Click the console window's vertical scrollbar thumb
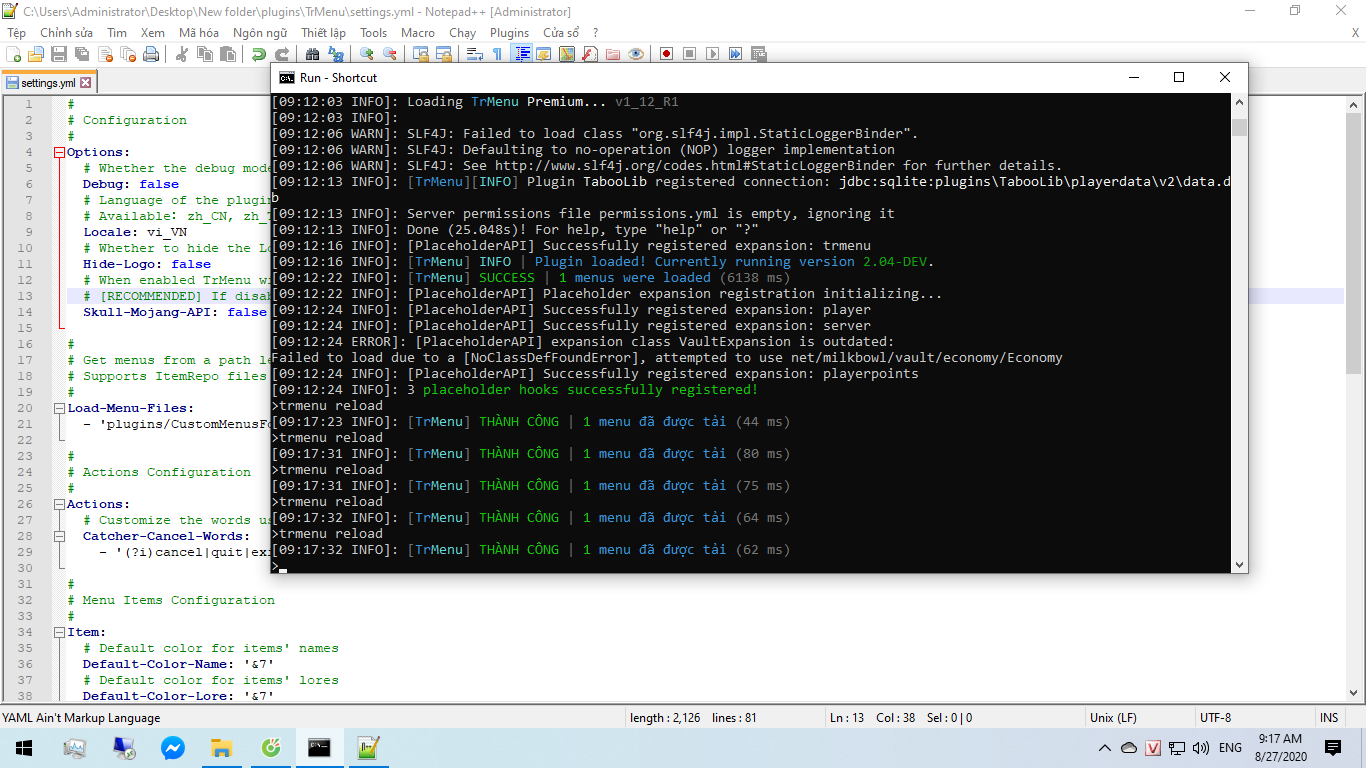The width and height of the screenshot is (1366, 768). point(1239,127)
